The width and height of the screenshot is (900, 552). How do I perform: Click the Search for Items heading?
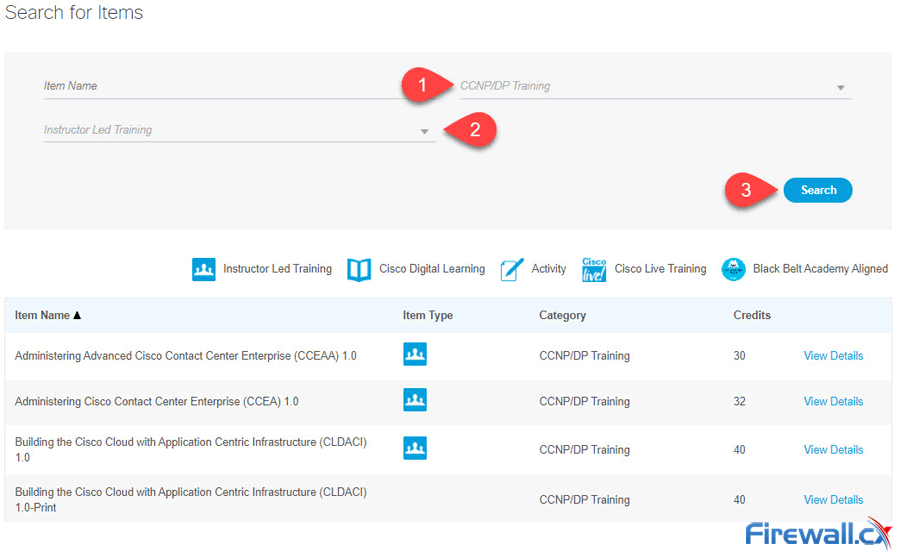[74, 13]
